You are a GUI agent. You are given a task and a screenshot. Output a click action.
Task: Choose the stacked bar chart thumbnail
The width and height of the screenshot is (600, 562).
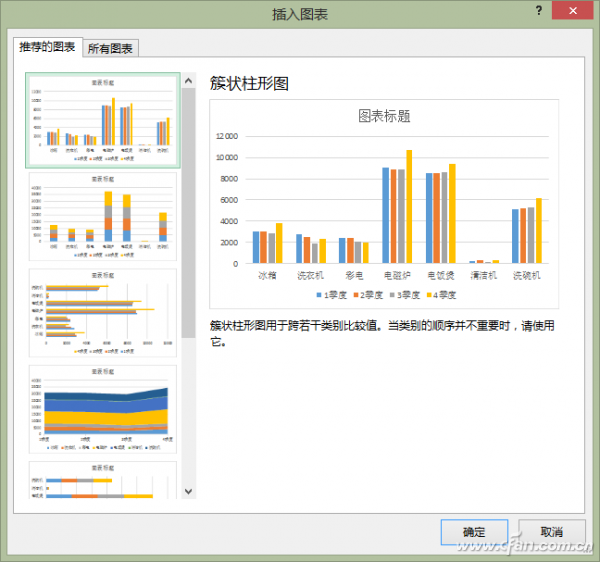[103, 480]
